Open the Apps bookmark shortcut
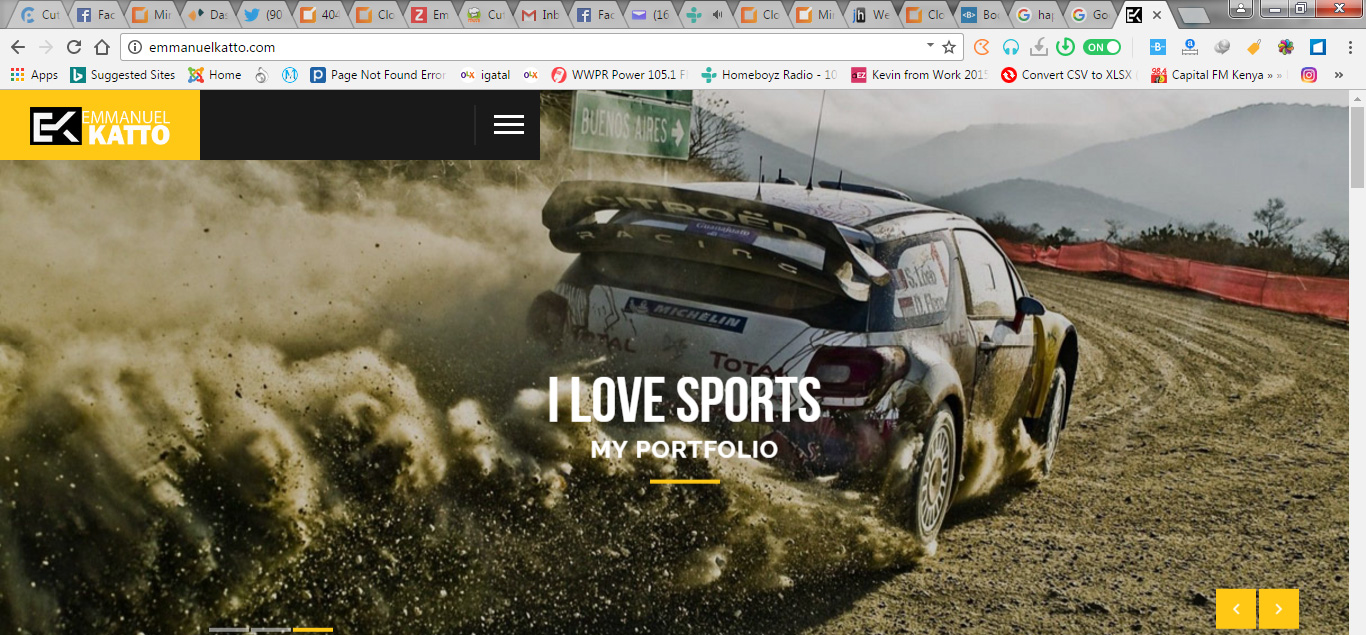1366x635 pixels. (x=34, y=75)
